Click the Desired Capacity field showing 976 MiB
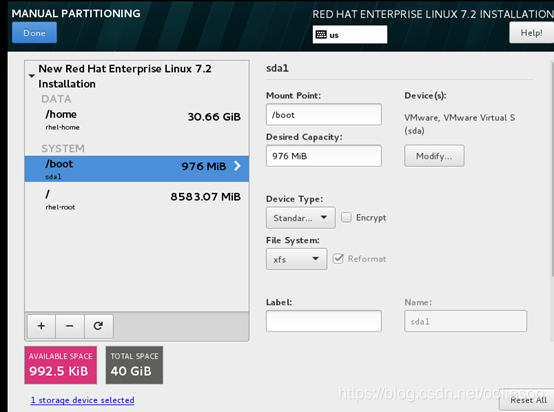This screenshot has height=412, width=554. pos(324,156)
